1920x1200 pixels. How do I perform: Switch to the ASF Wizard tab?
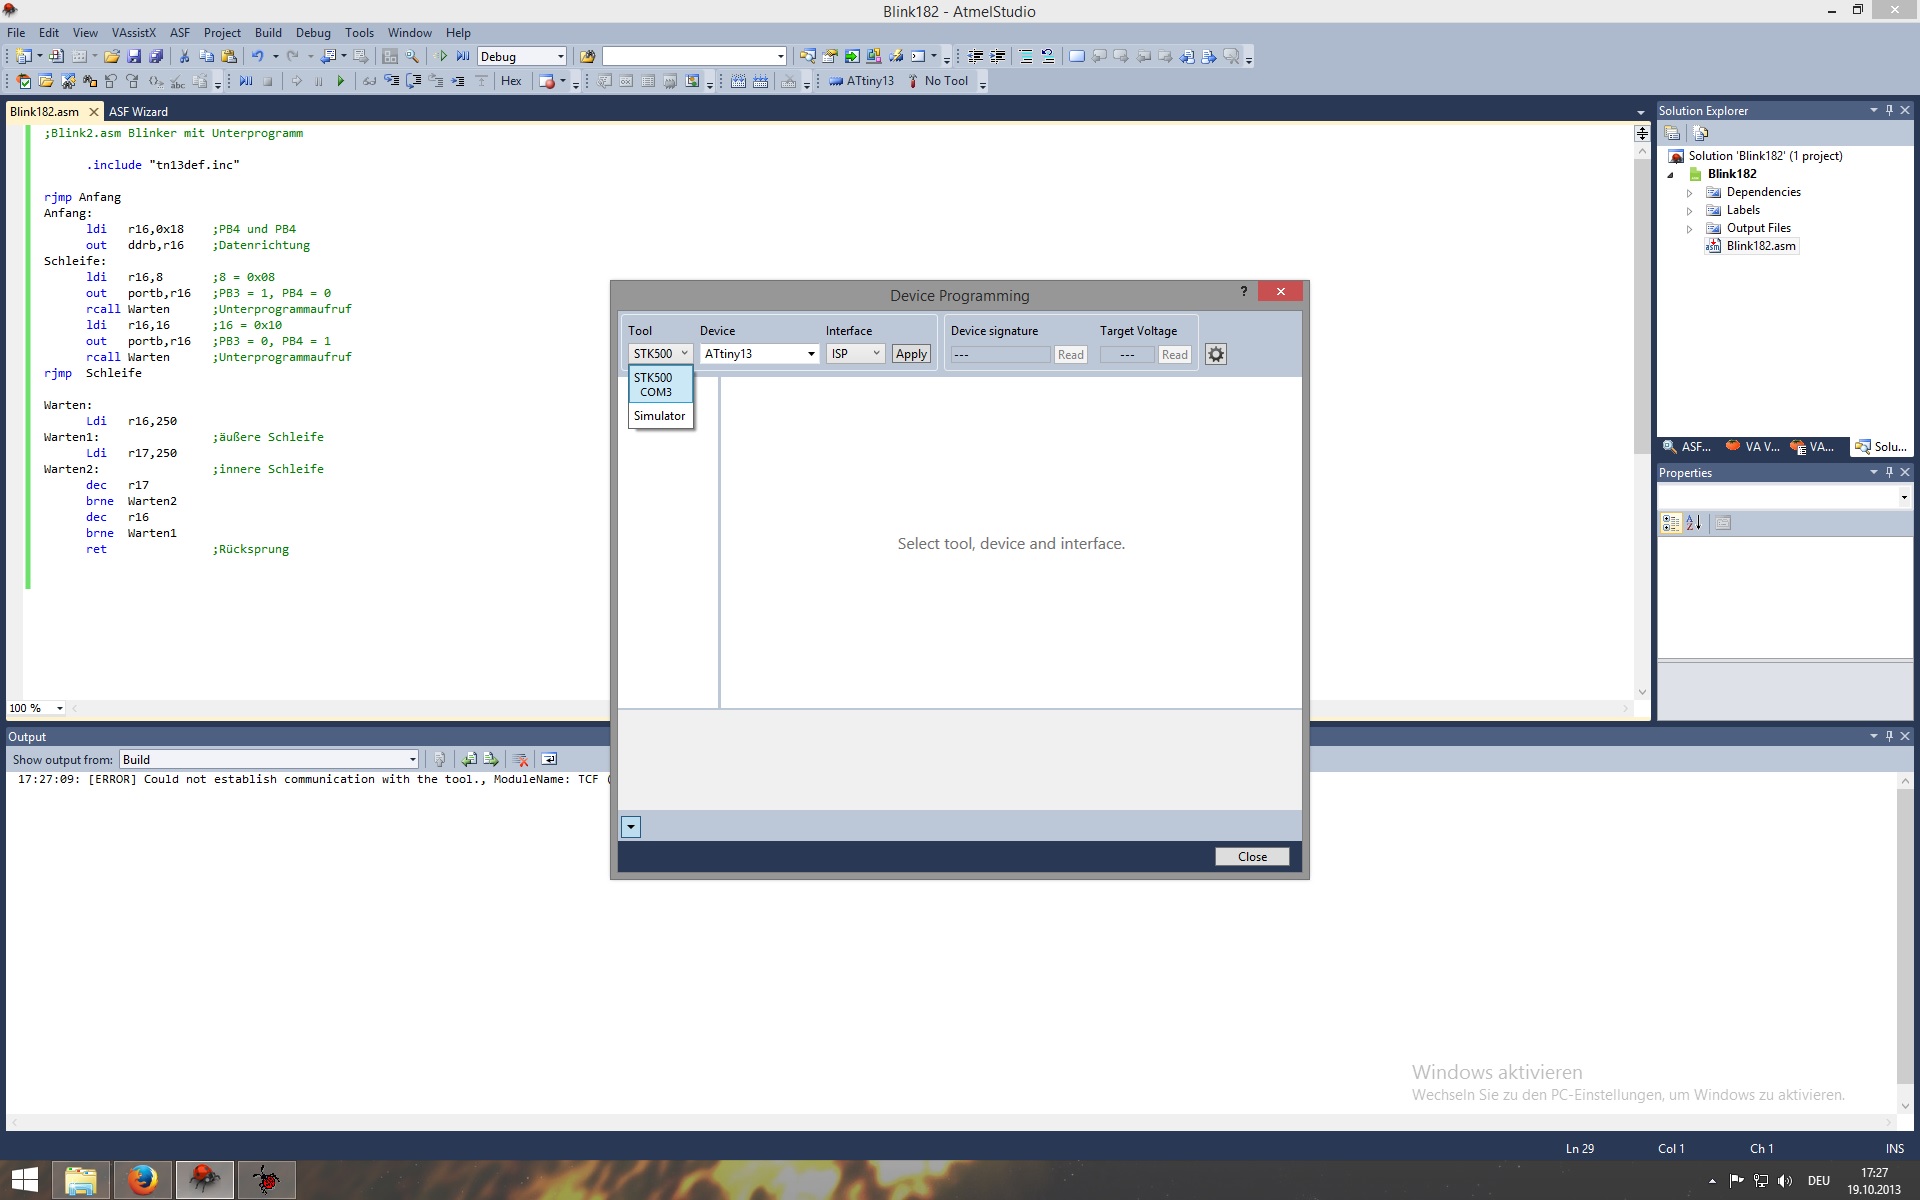tap(138, 112)
